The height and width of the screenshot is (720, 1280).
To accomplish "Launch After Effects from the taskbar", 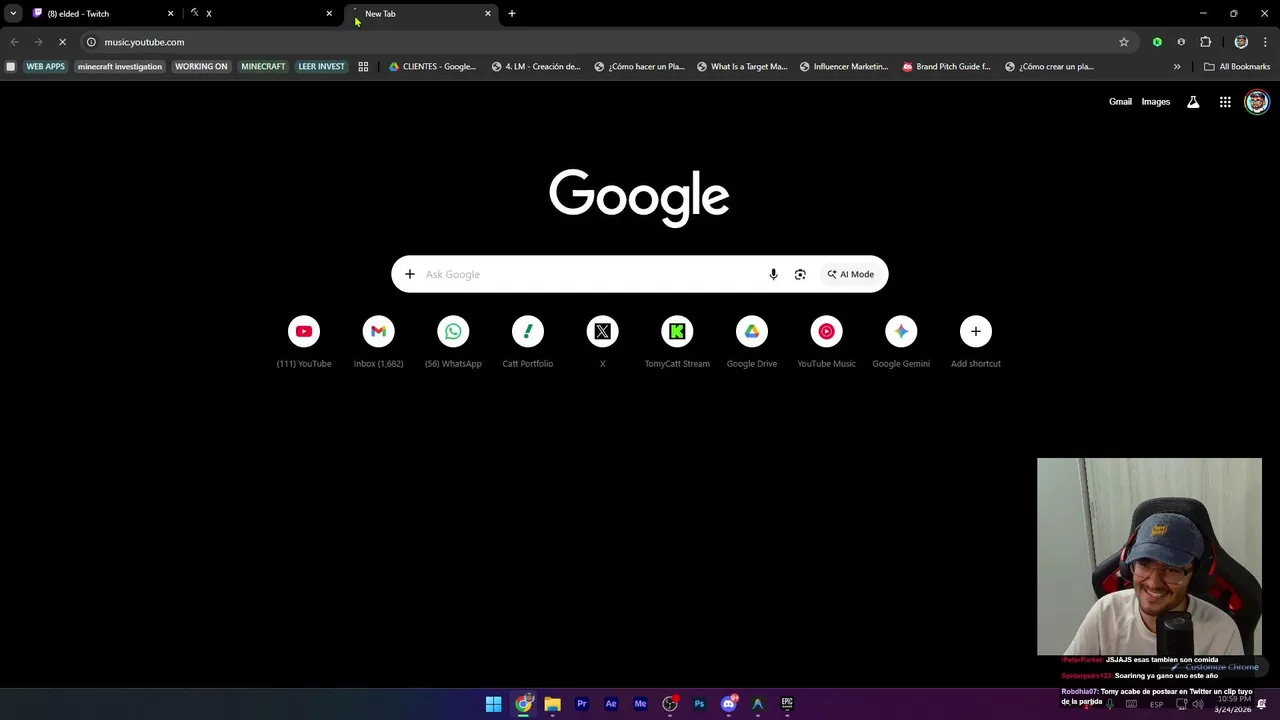I will pos(611,704).
